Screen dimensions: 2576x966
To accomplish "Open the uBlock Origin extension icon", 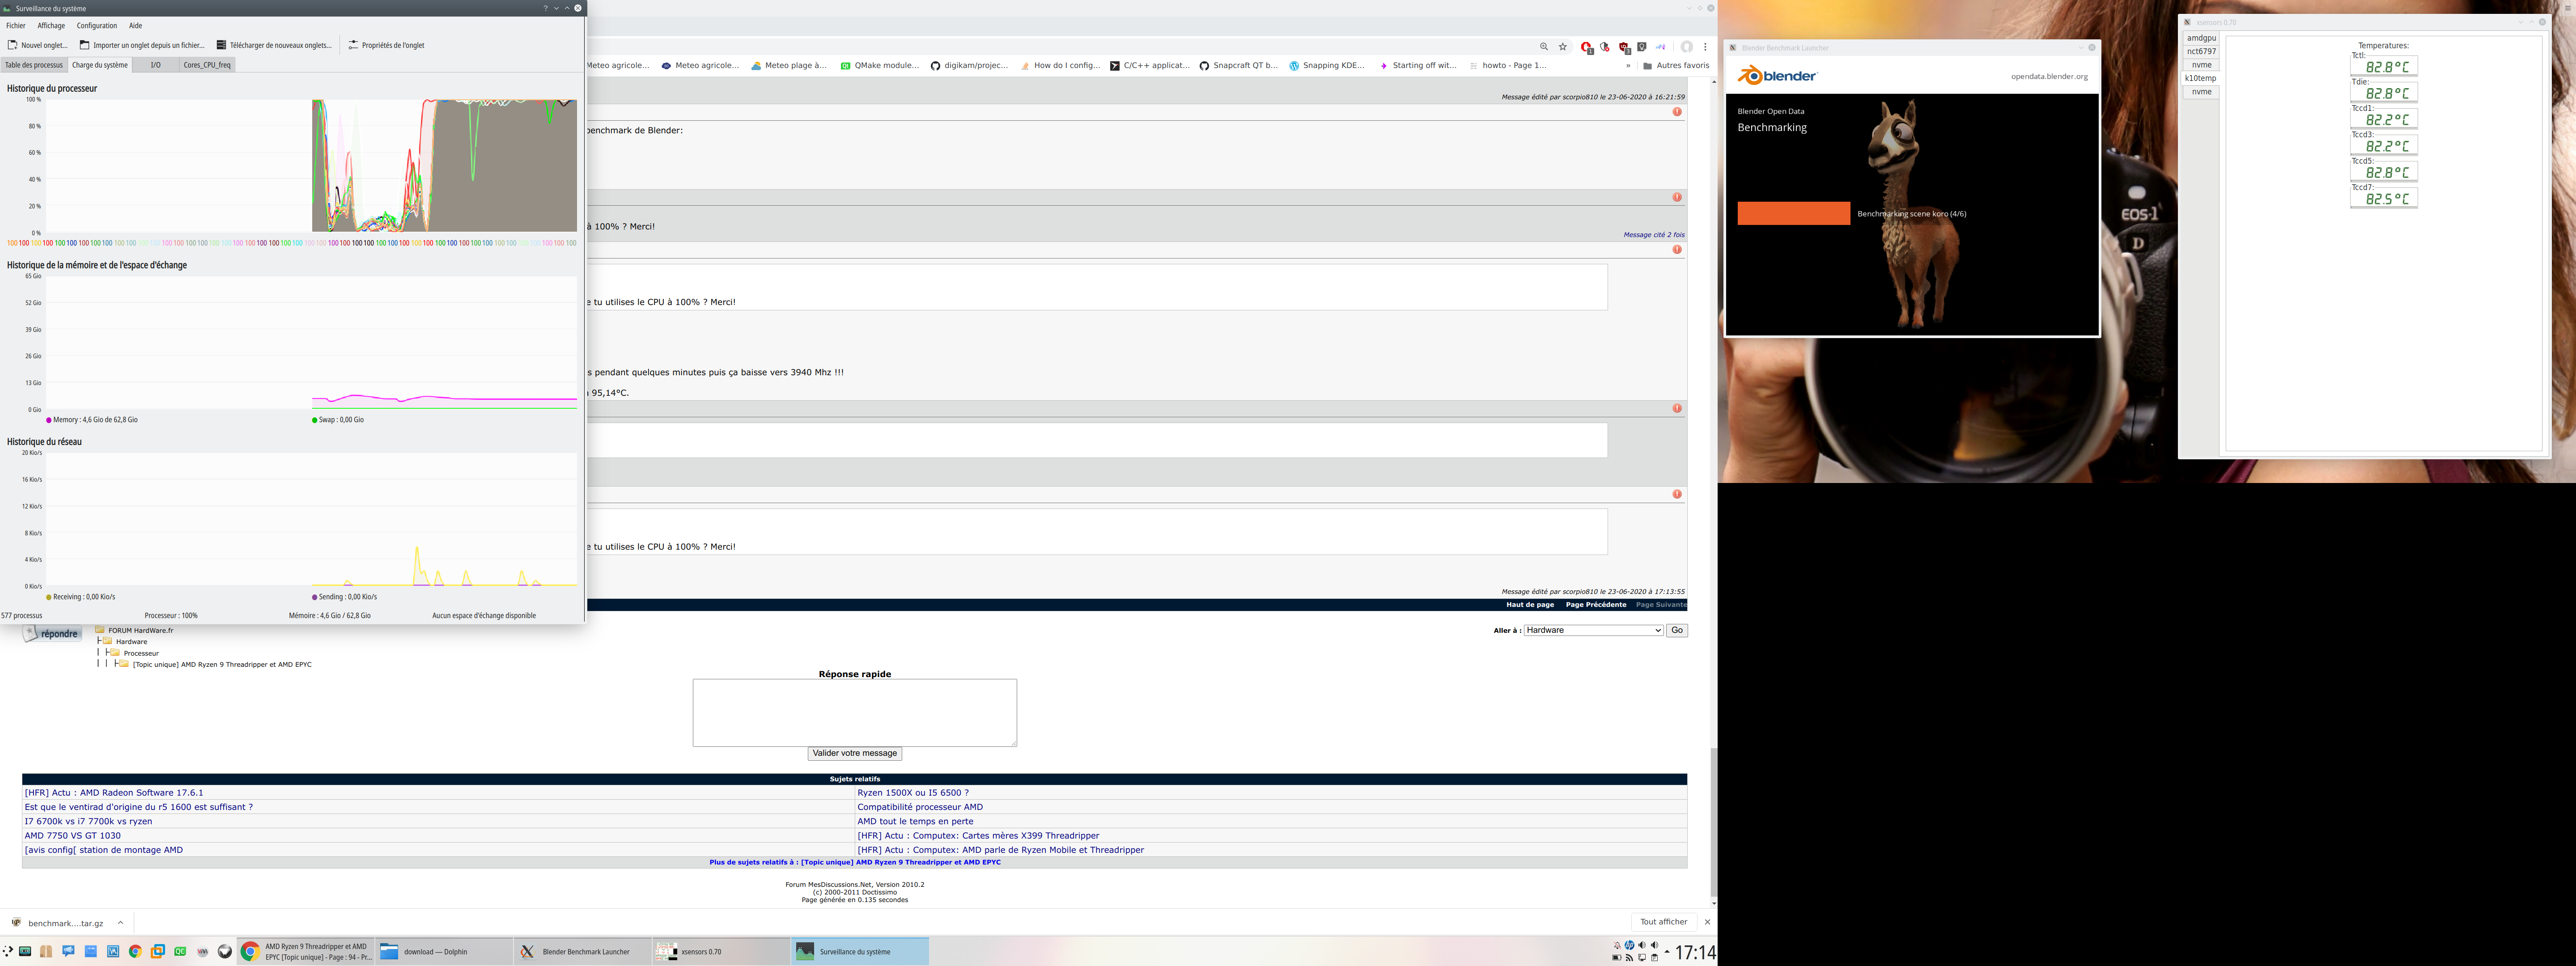I will [1624, 47].
